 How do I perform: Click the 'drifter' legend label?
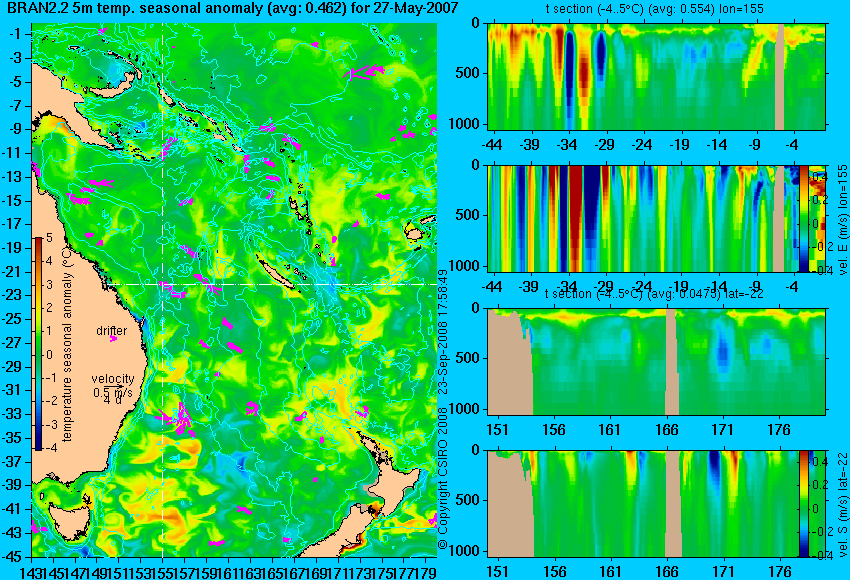click(x=112, y=331)
